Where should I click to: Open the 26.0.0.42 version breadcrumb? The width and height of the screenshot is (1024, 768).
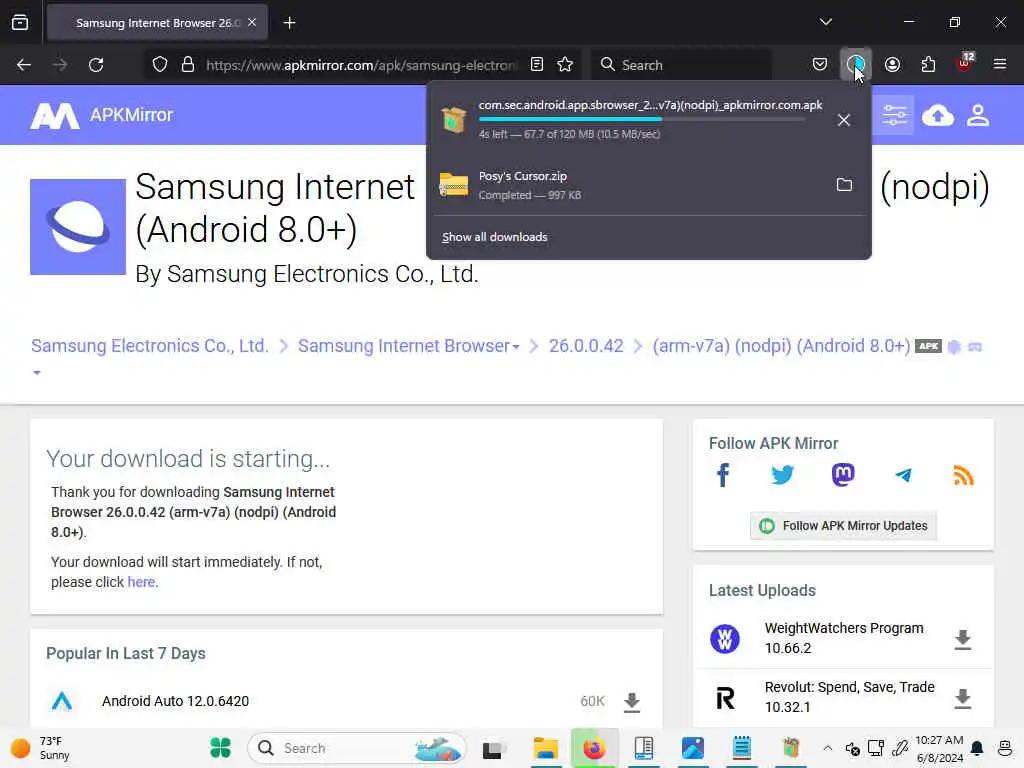click(x=586, y=346)
